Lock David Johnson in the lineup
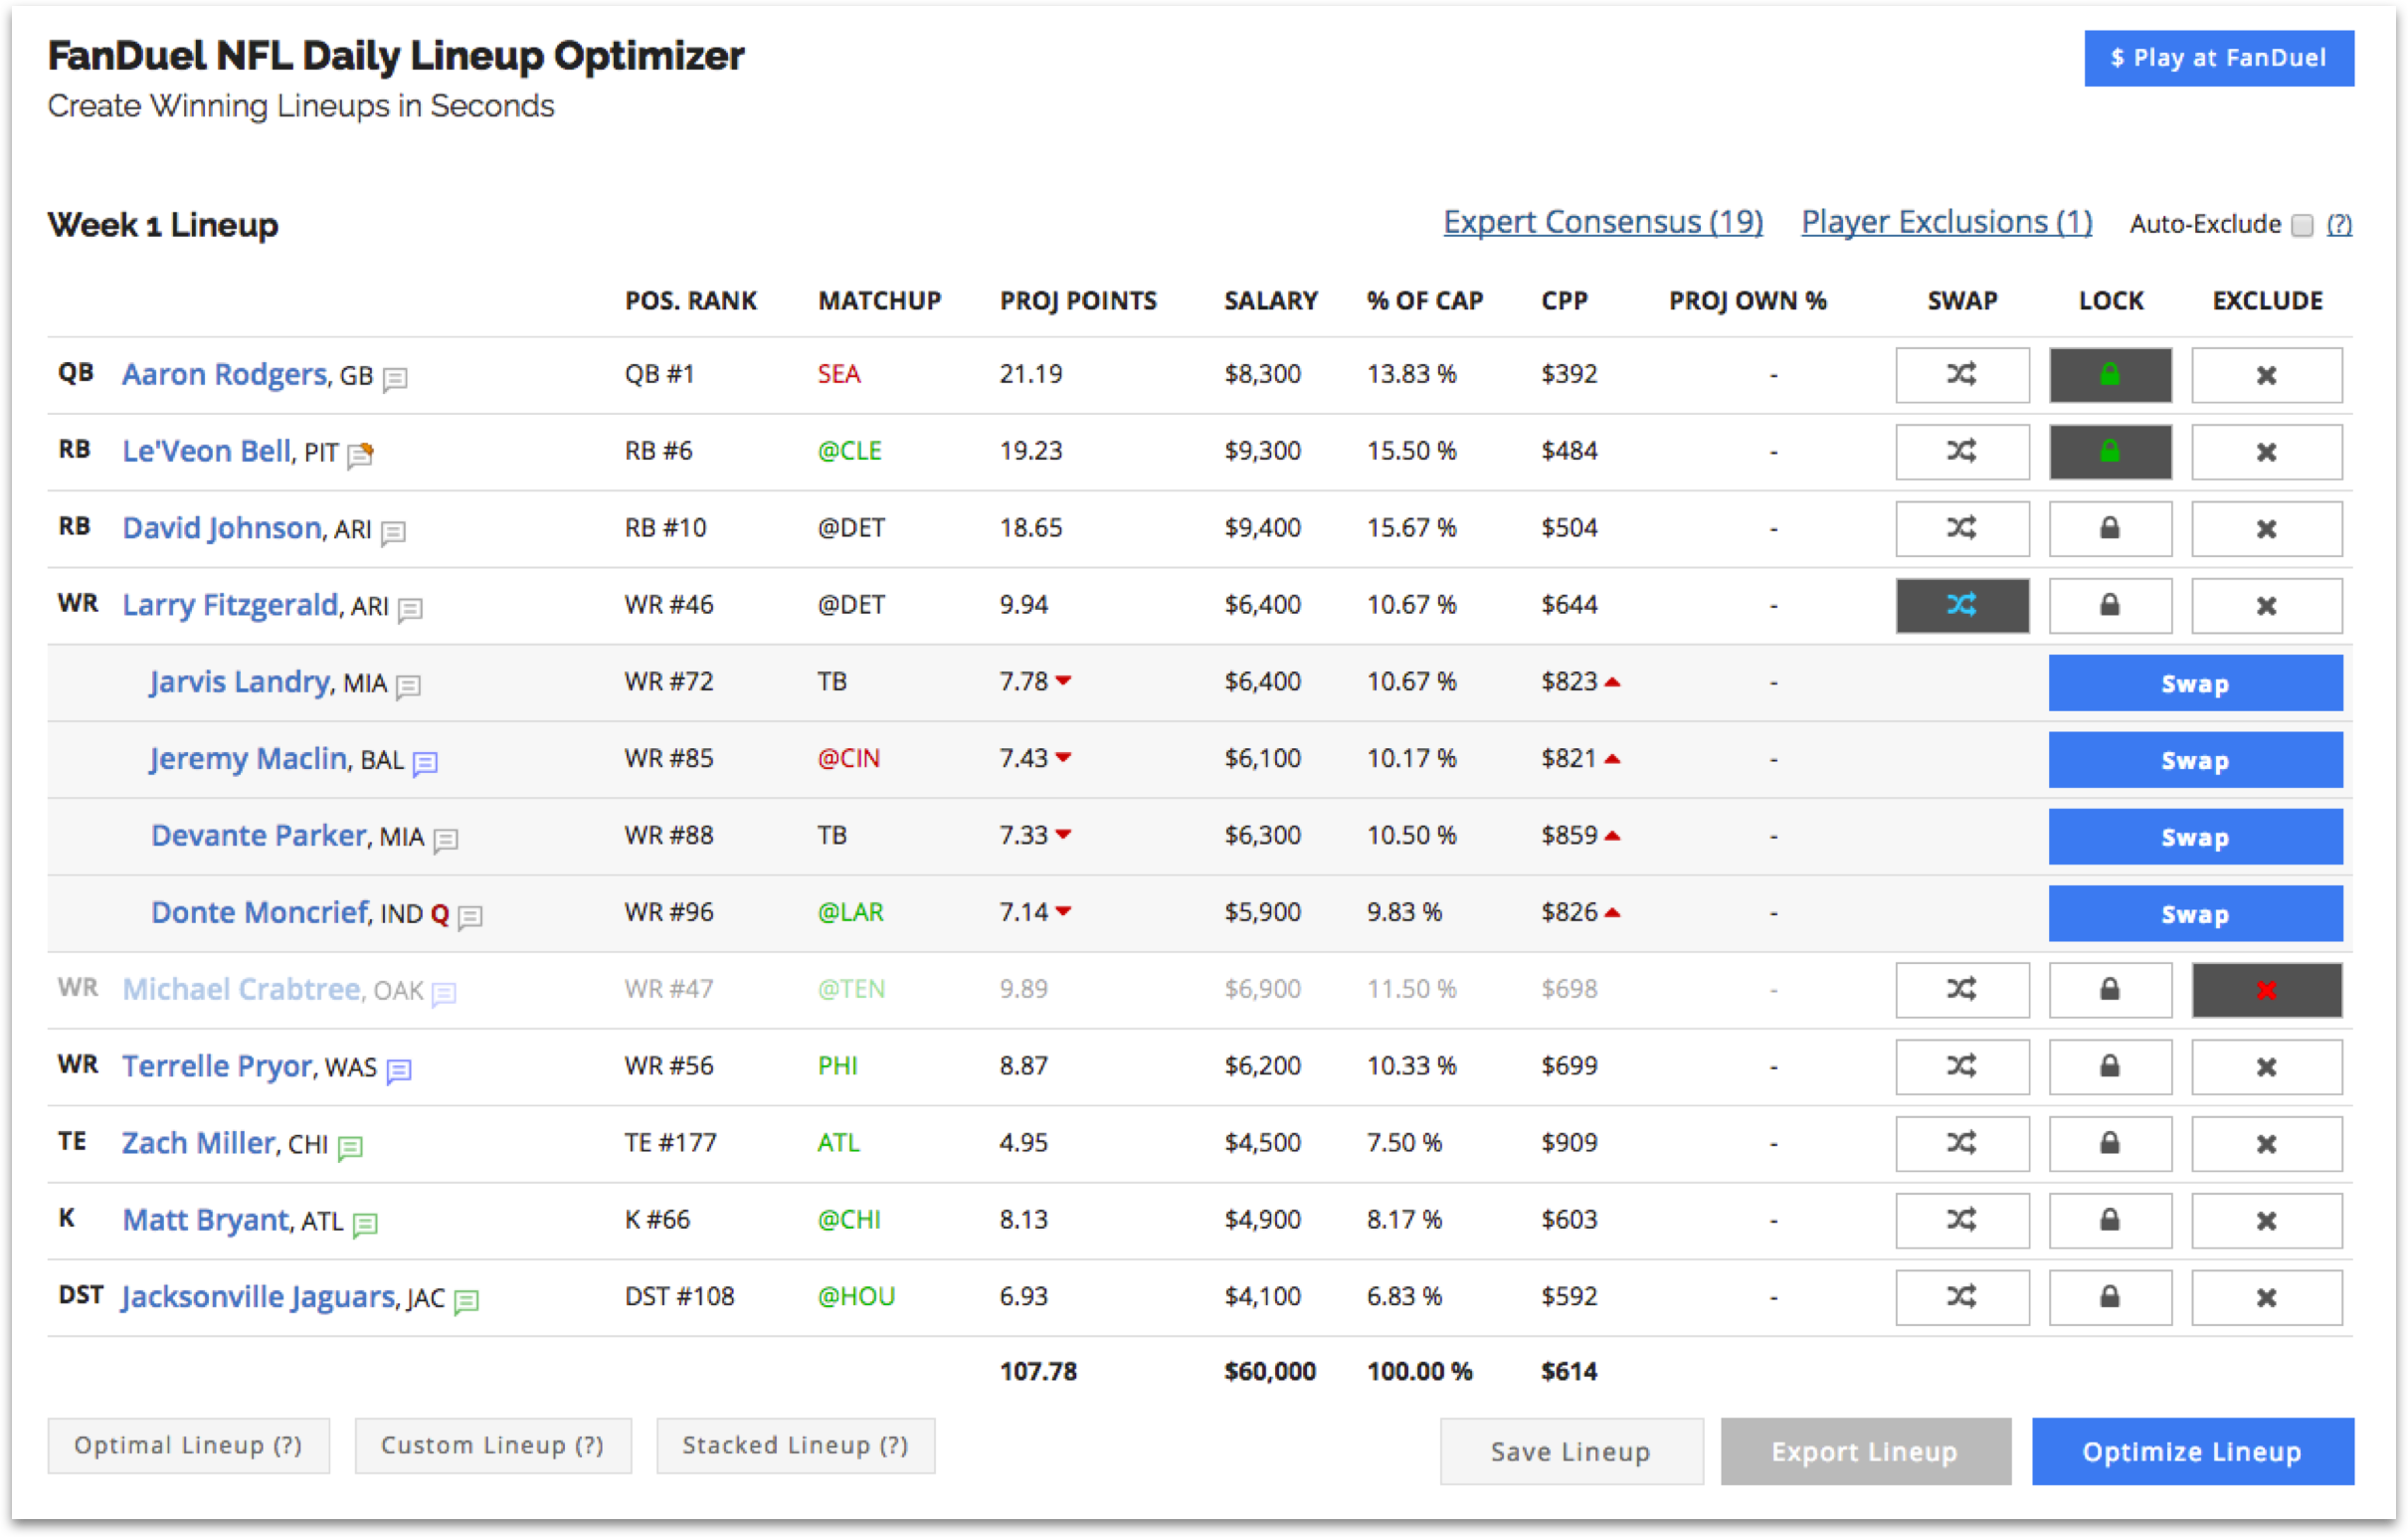 pyautogui.click(x=2110, y=529)
